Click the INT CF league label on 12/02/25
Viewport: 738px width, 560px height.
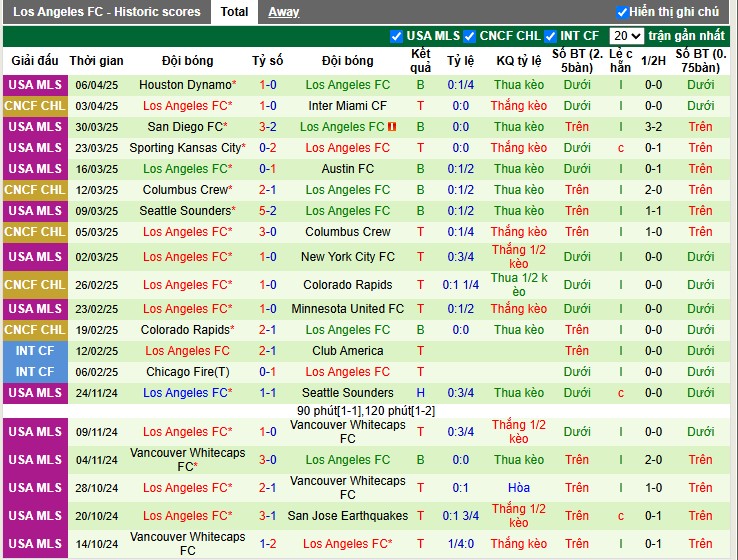35,351
